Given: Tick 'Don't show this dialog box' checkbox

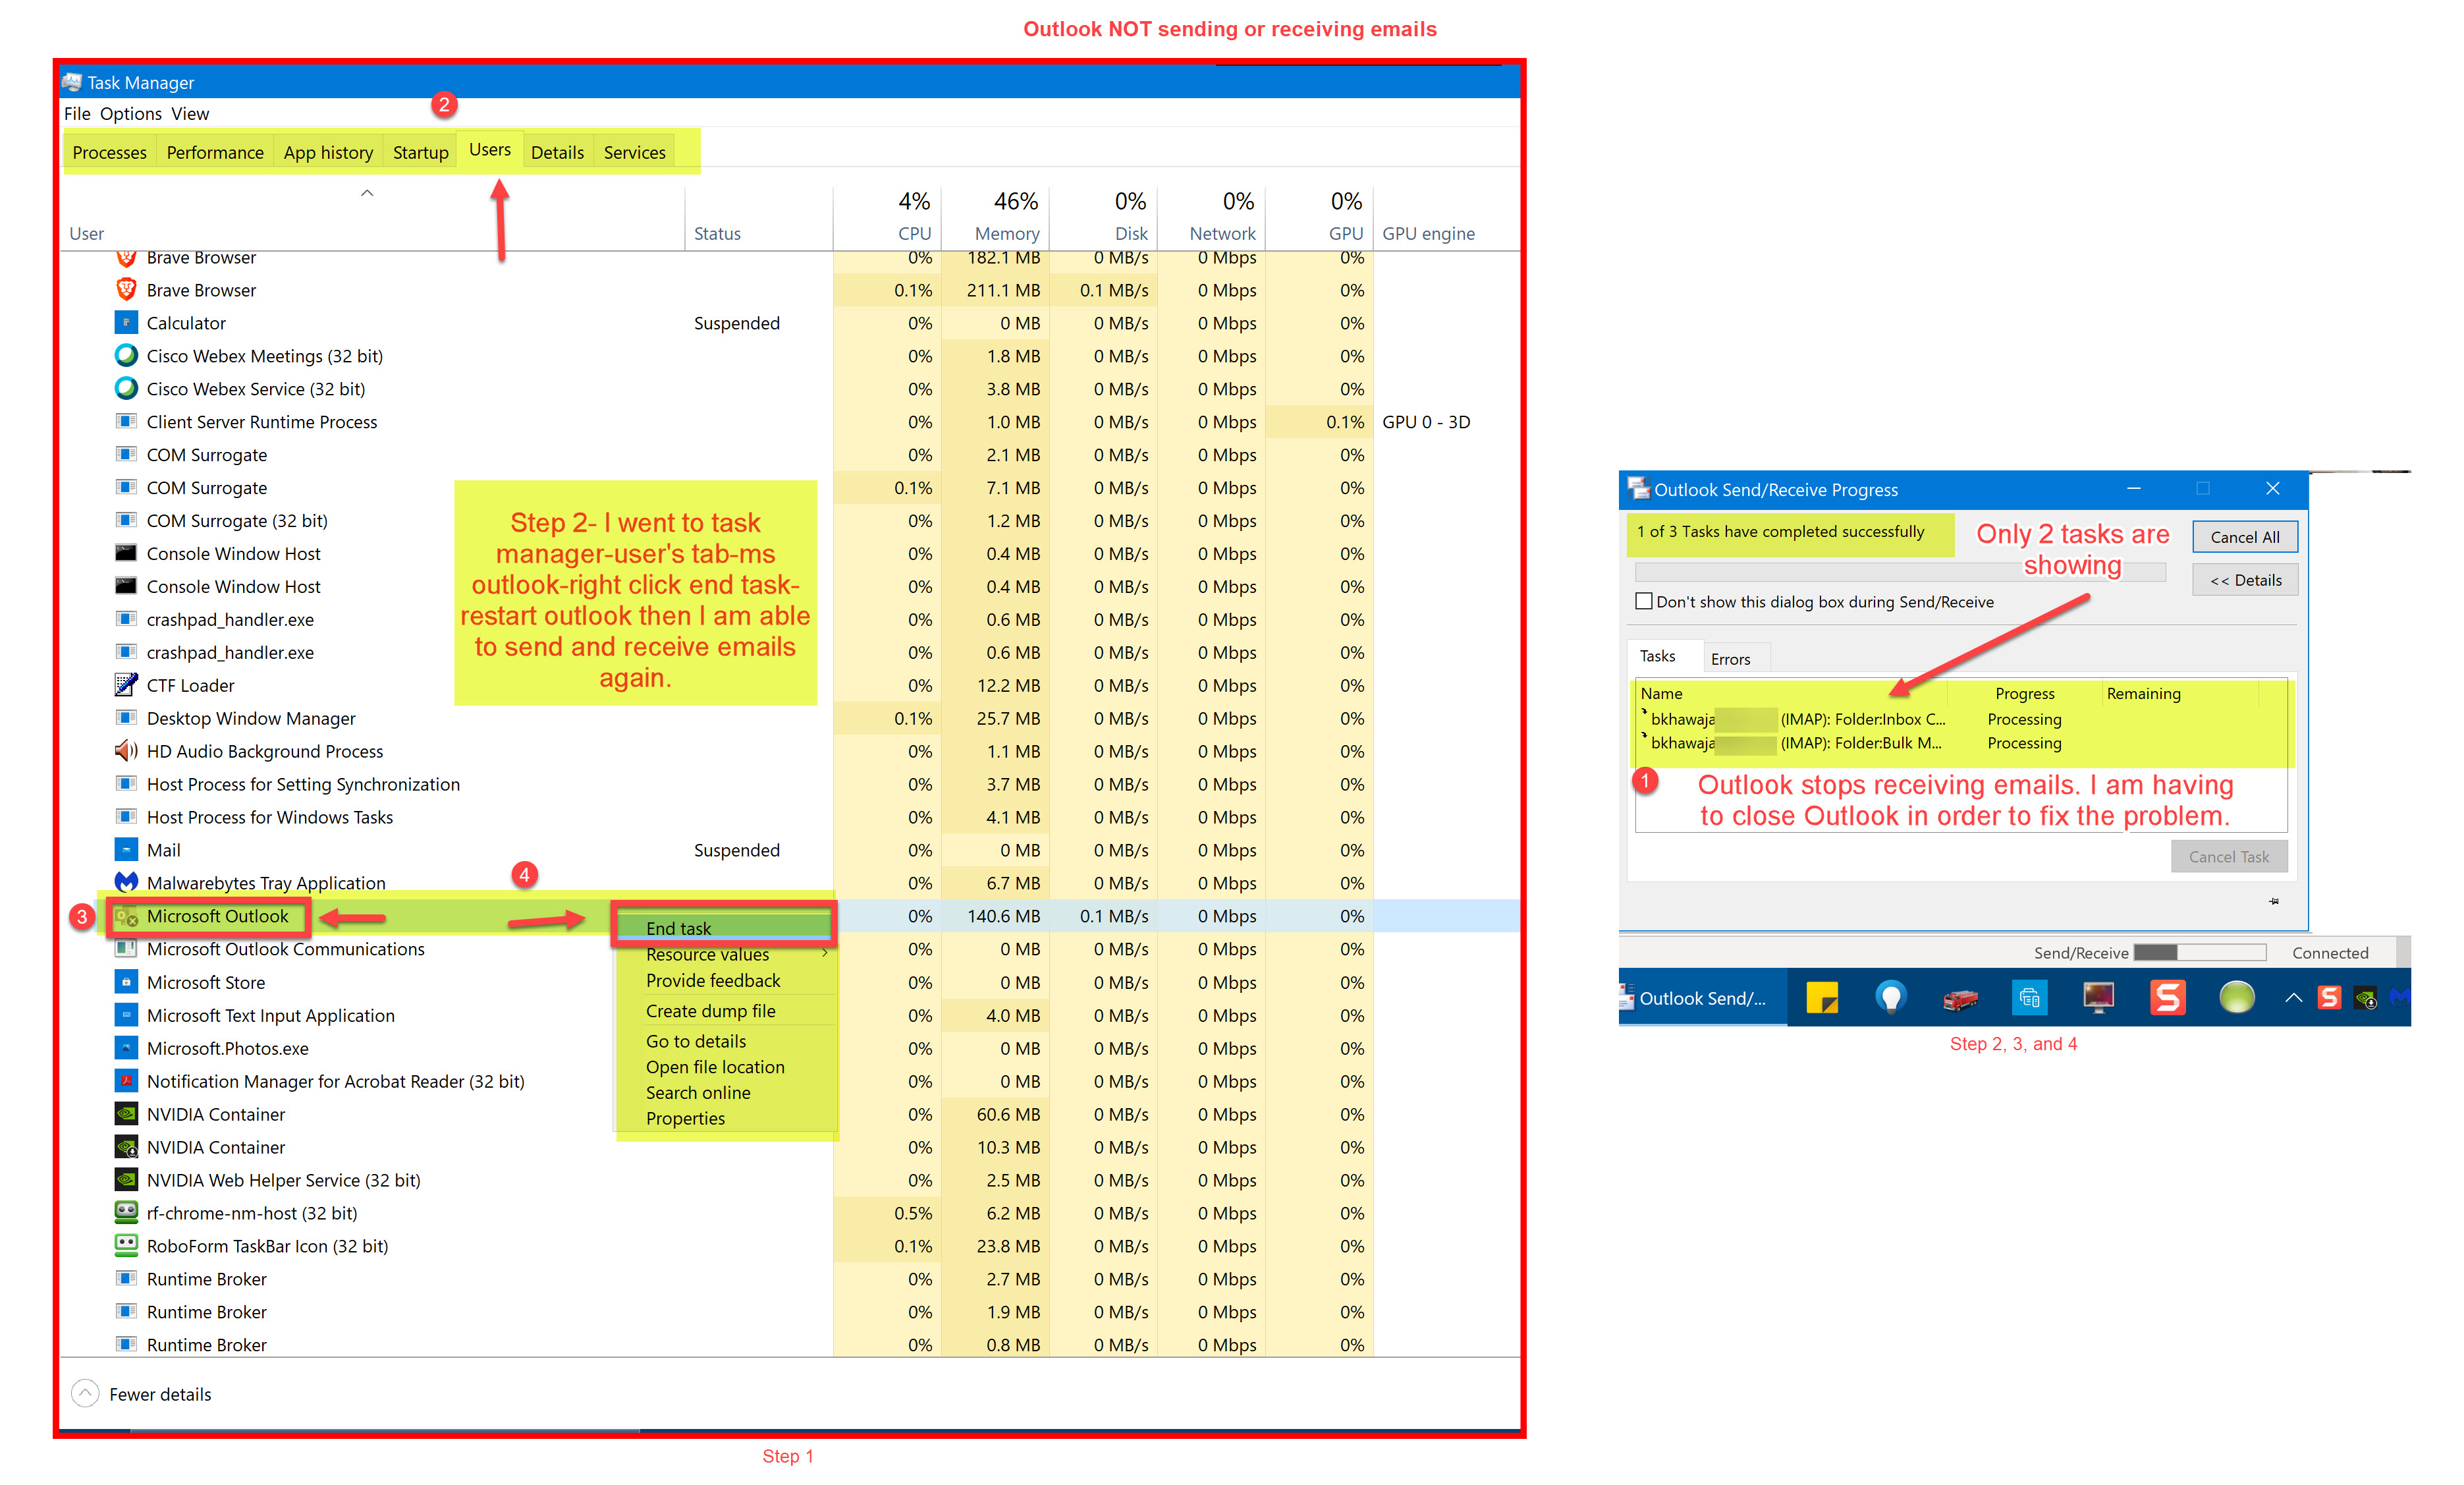Looking at the screenshot, I should click(x=1644, y=601).
